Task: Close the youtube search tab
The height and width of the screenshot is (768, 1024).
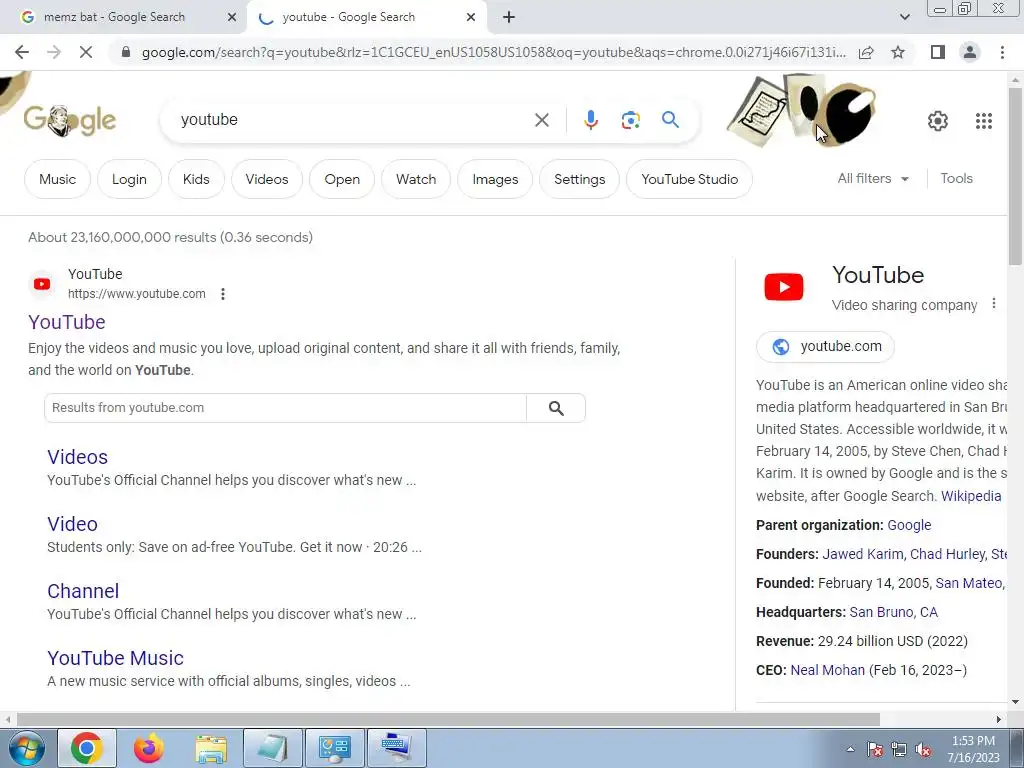Action: coord(471,18)
